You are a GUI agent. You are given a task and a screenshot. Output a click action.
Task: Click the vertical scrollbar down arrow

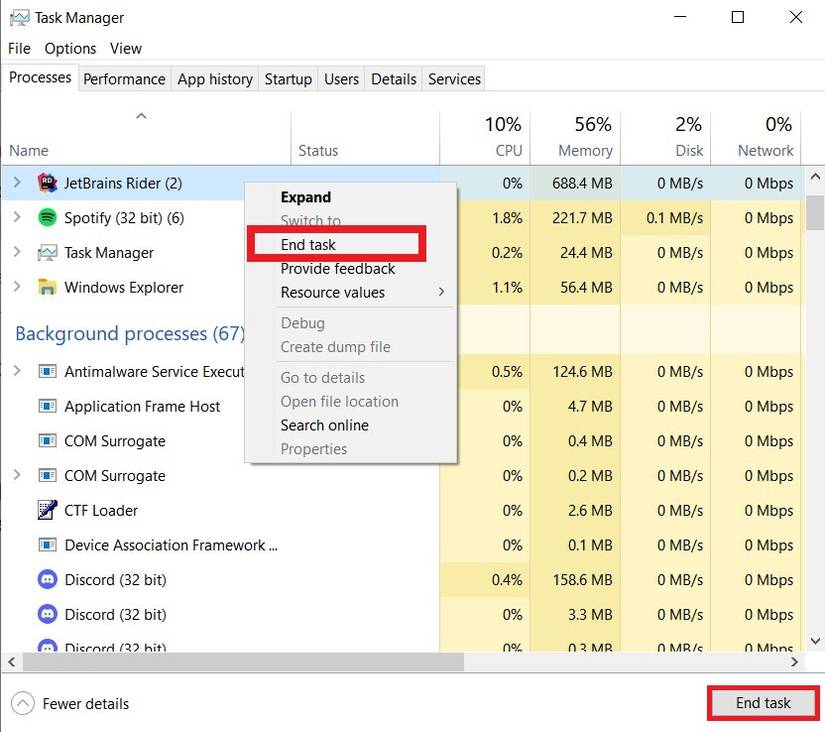[x=816, y=640]
